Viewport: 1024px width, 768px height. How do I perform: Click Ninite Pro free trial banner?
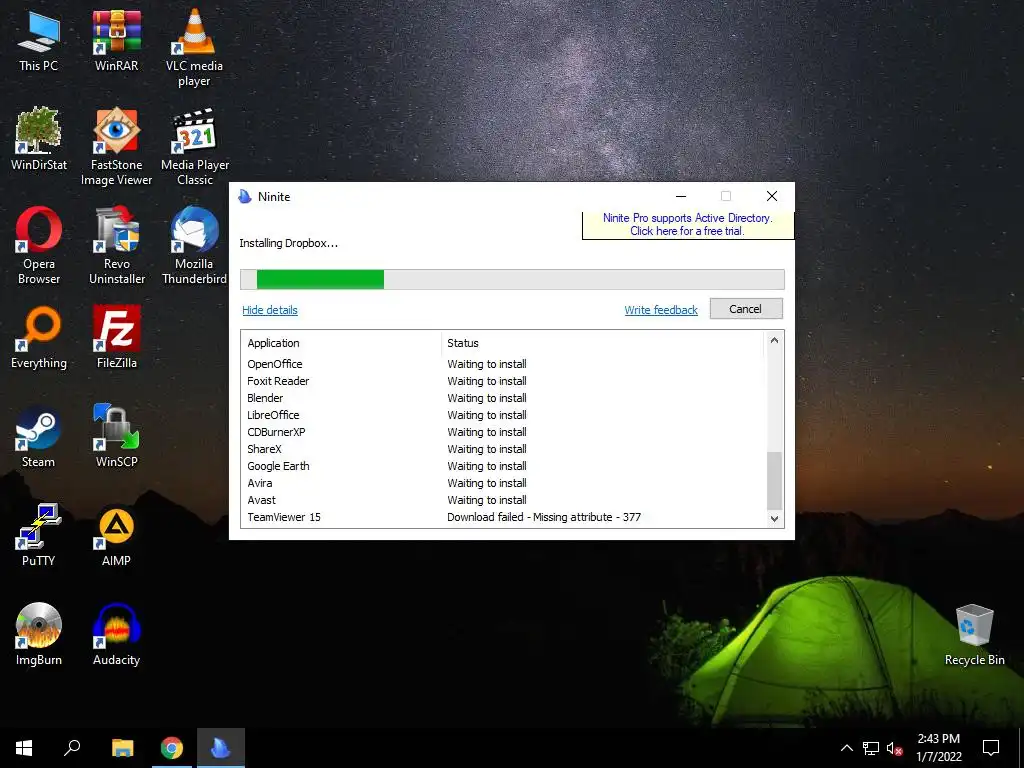(688, 225)
